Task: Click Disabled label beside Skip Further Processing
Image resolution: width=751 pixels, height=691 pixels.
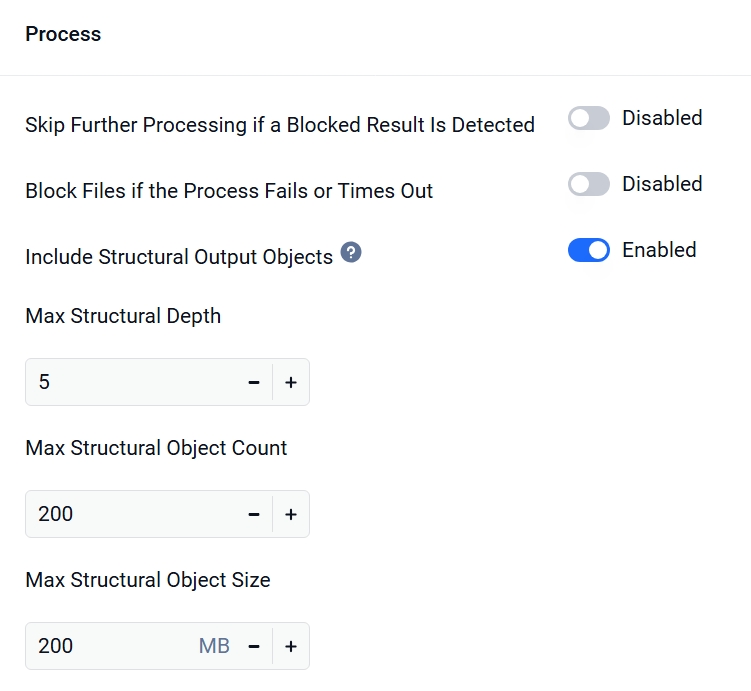Action: 662,118
